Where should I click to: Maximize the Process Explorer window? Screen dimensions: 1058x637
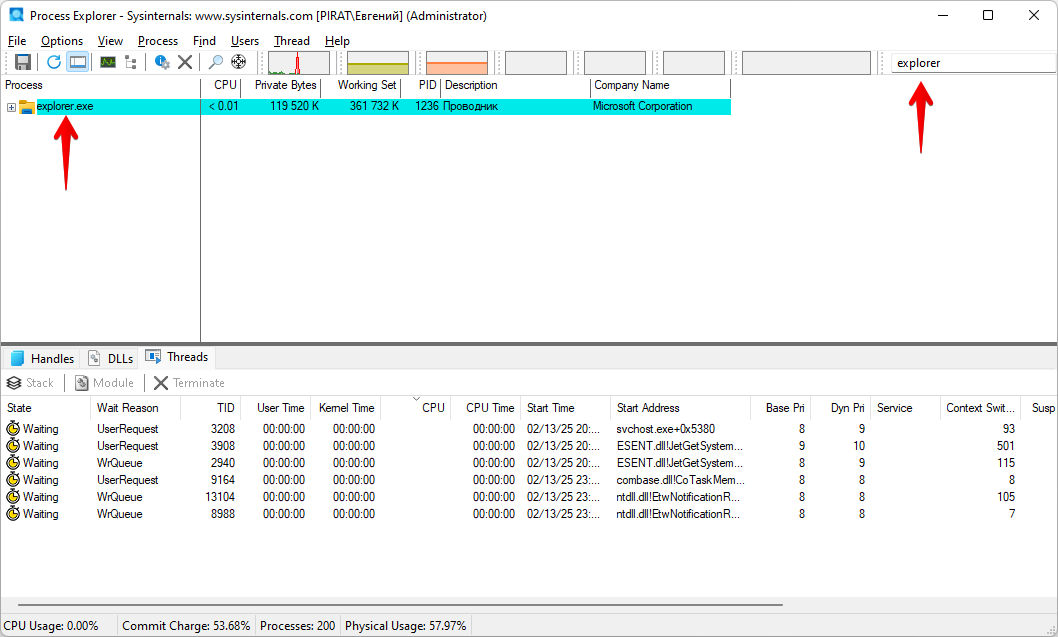tap(988, 16)
